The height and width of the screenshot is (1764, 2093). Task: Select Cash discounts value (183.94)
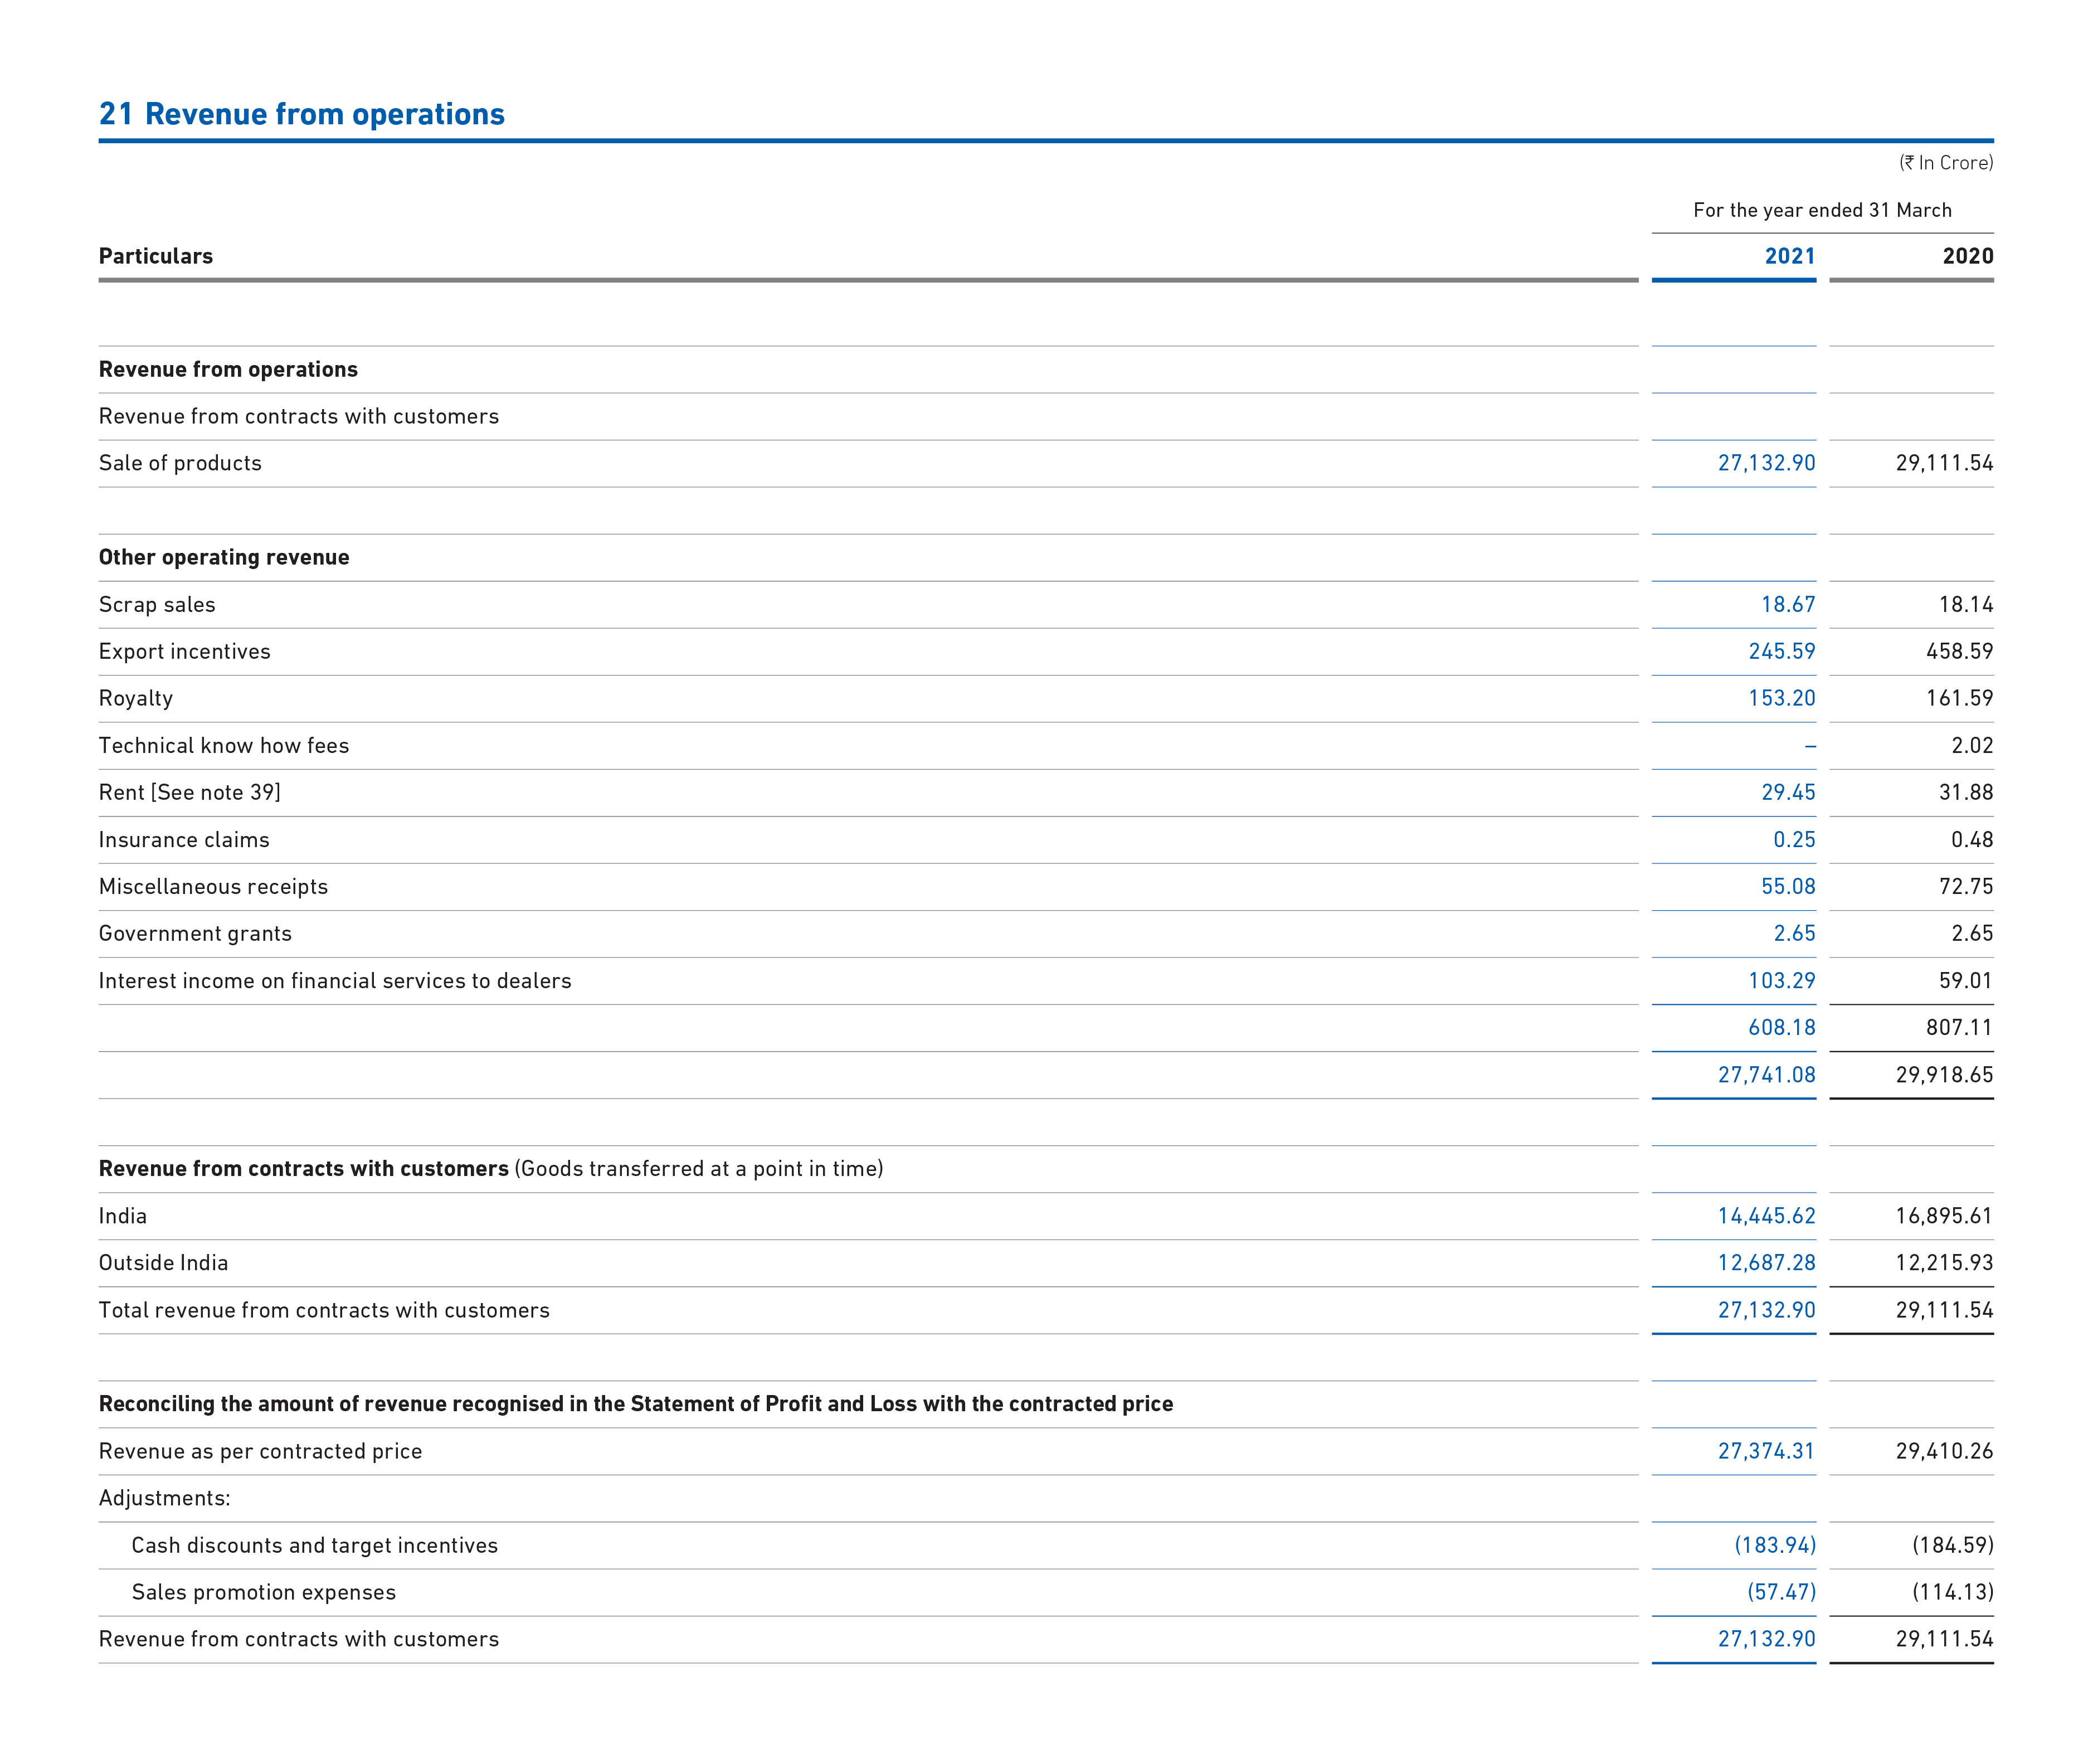(x=1775, y=1545)
